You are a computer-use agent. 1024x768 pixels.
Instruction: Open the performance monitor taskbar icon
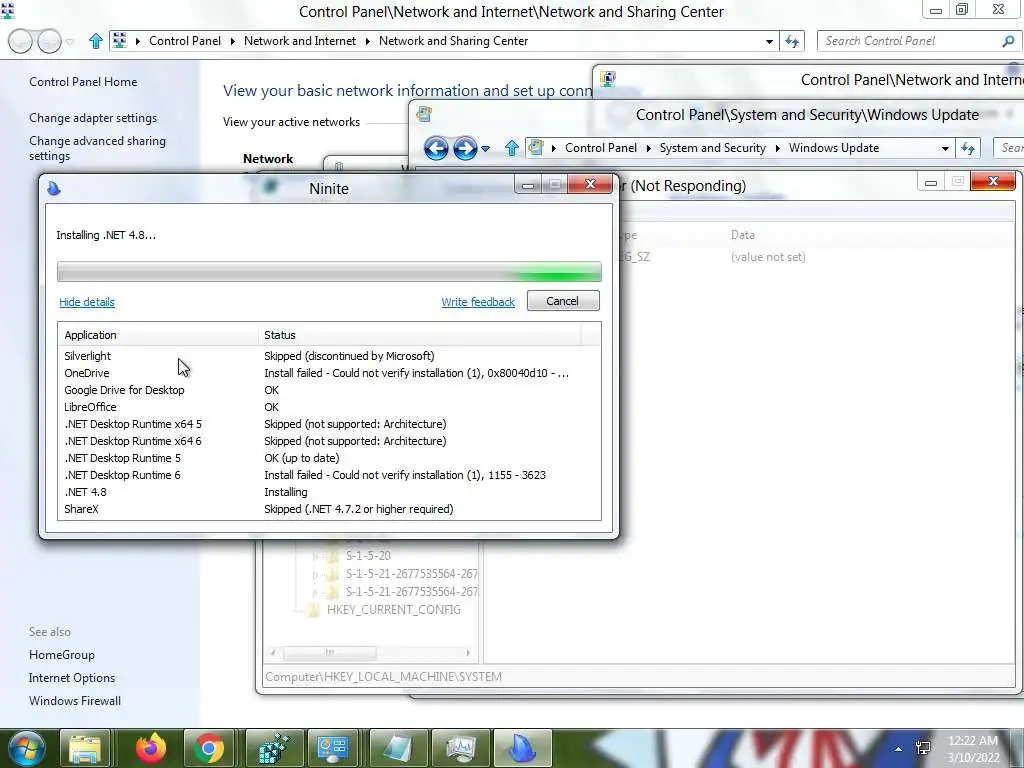point(461,748)
